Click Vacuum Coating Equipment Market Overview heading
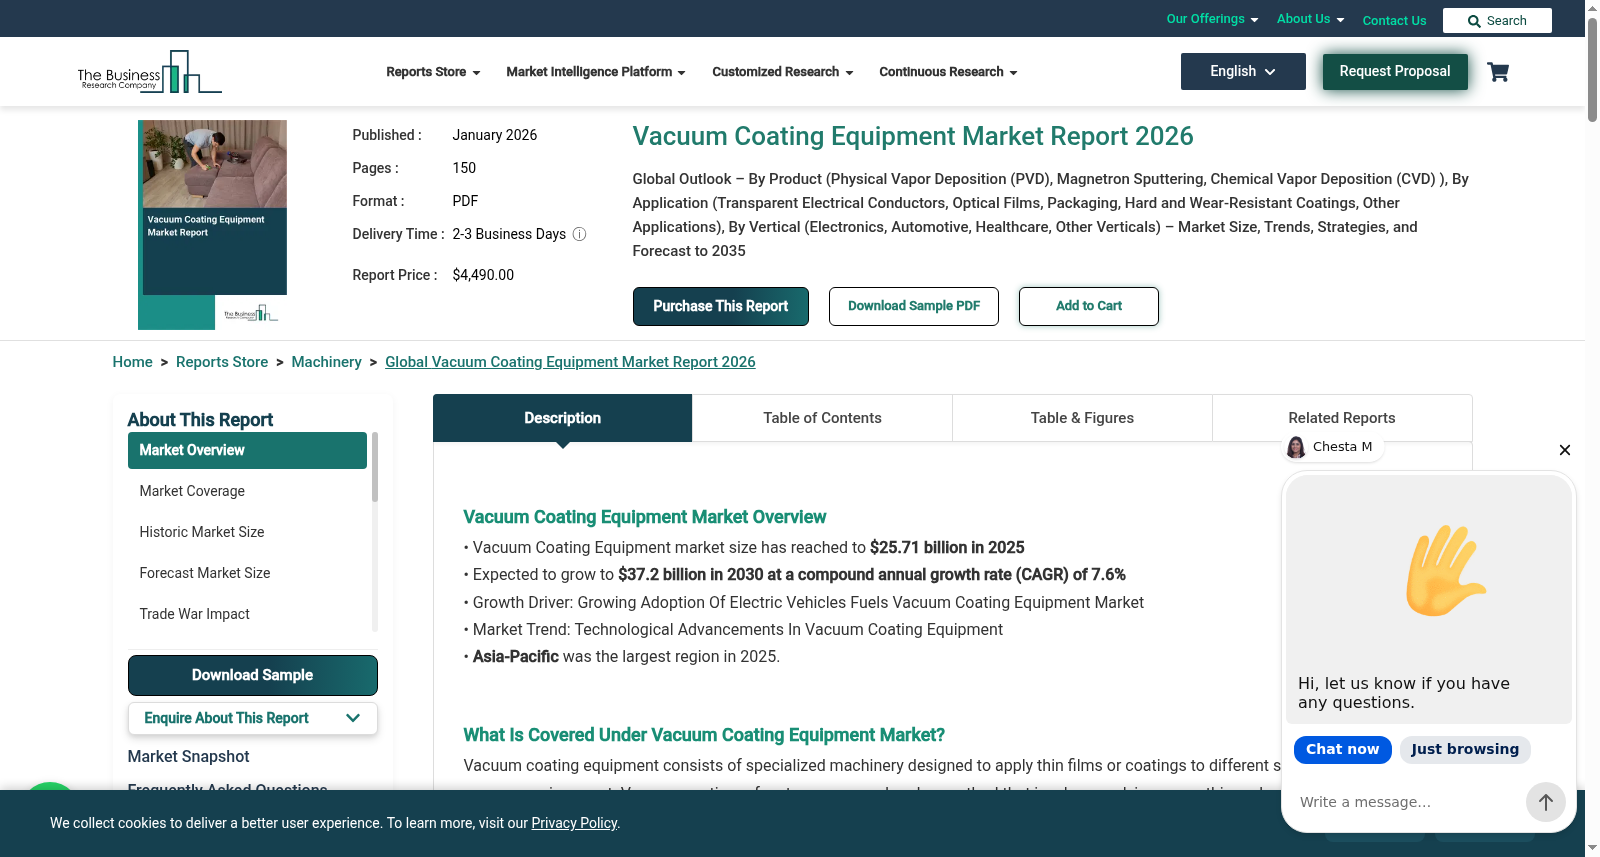This screenshot has width=1600, height=857. coord(644,517)
